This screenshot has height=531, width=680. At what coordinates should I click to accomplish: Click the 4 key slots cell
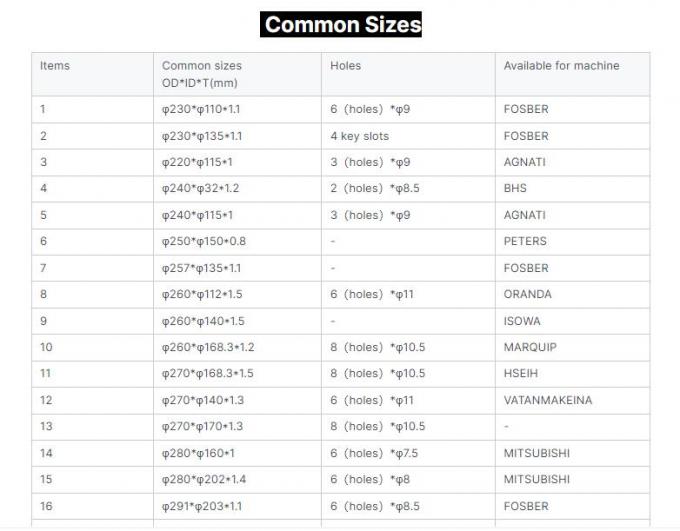point(359,136)
